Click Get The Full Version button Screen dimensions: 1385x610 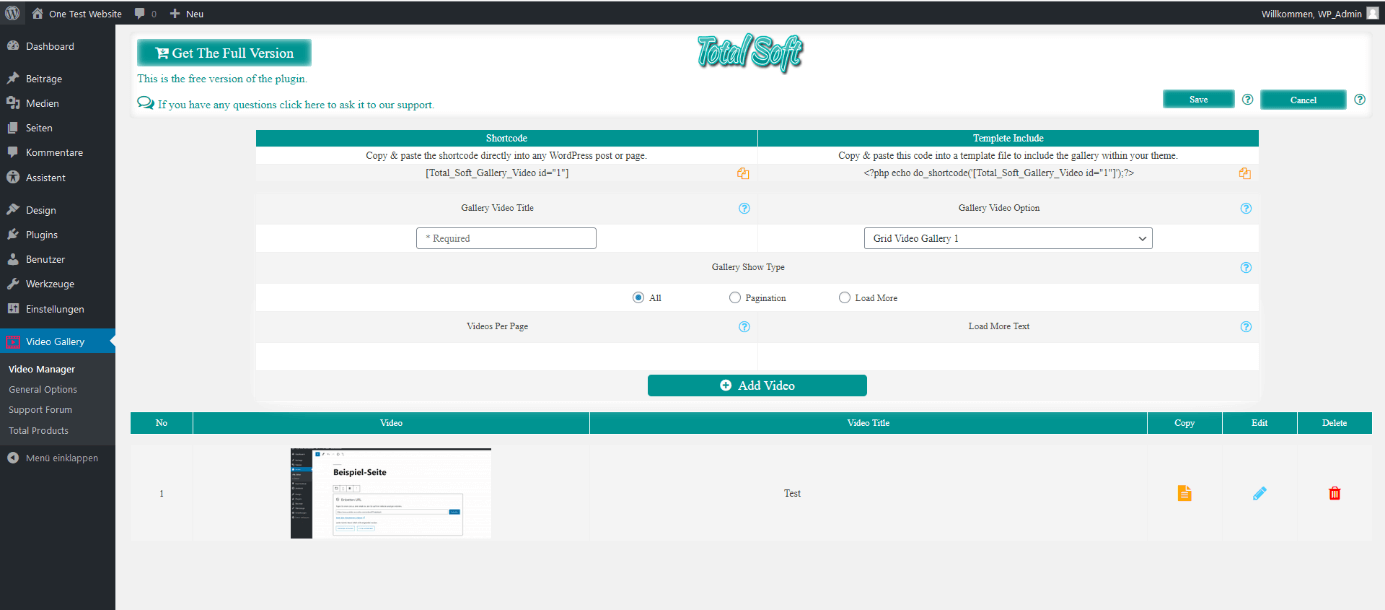coord(224,53)
